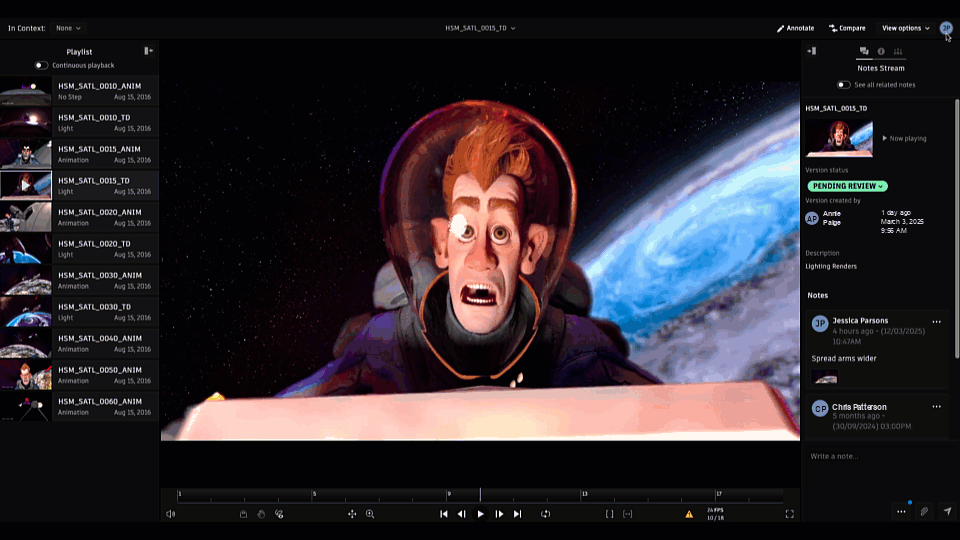The width and height of the screenshot is (960, 540).
Task: Click the bracket-arrows range icon
Action: [x=628, y=514]
